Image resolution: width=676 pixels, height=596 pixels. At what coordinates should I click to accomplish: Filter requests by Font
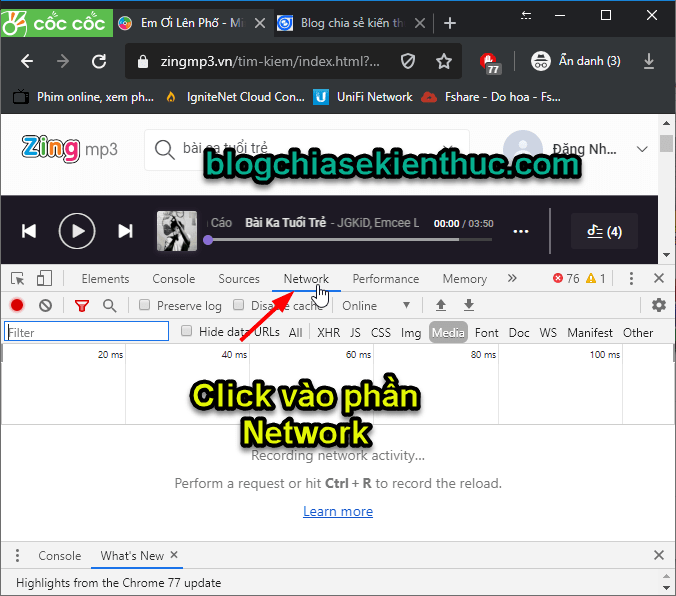pos(487,333)
